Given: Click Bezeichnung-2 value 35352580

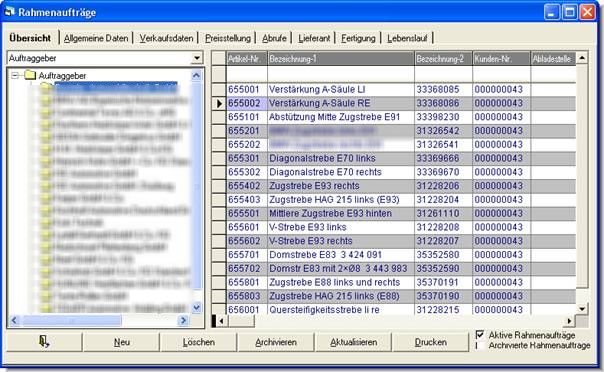Looking at the screenshot, I should pyautogui.click(x=438, y=255).
